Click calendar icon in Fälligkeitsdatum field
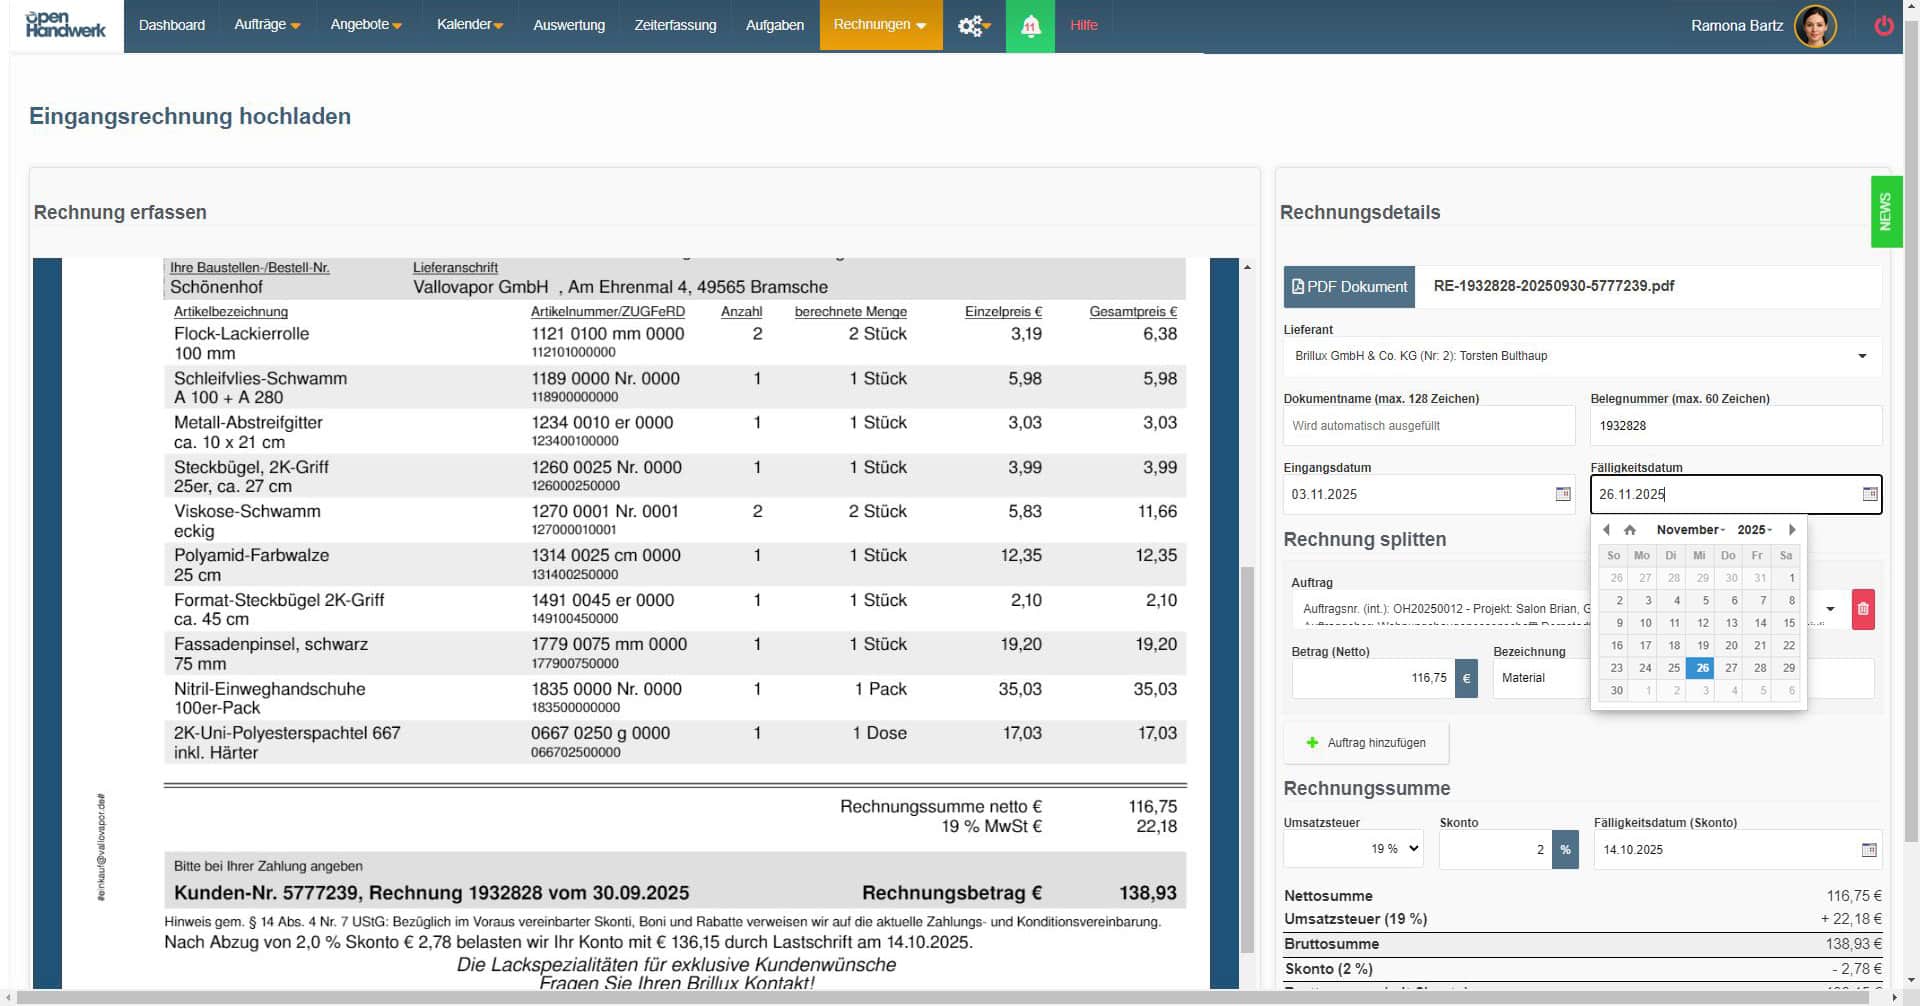Image resolution: width=1920 pixels, height=1006 pixels. tap(1869, 494)
